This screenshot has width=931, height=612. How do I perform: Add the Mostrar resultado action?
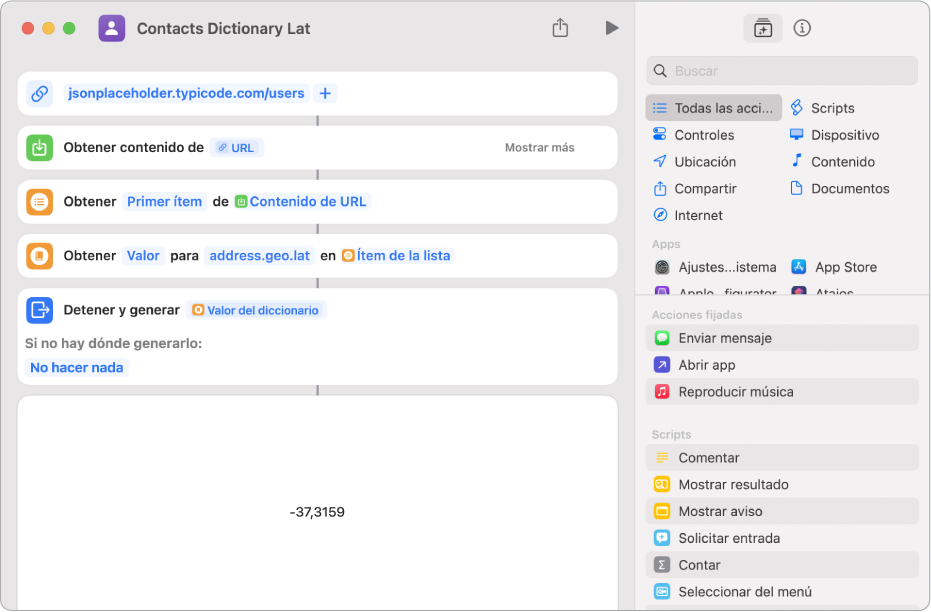click(x=782, y=484)
